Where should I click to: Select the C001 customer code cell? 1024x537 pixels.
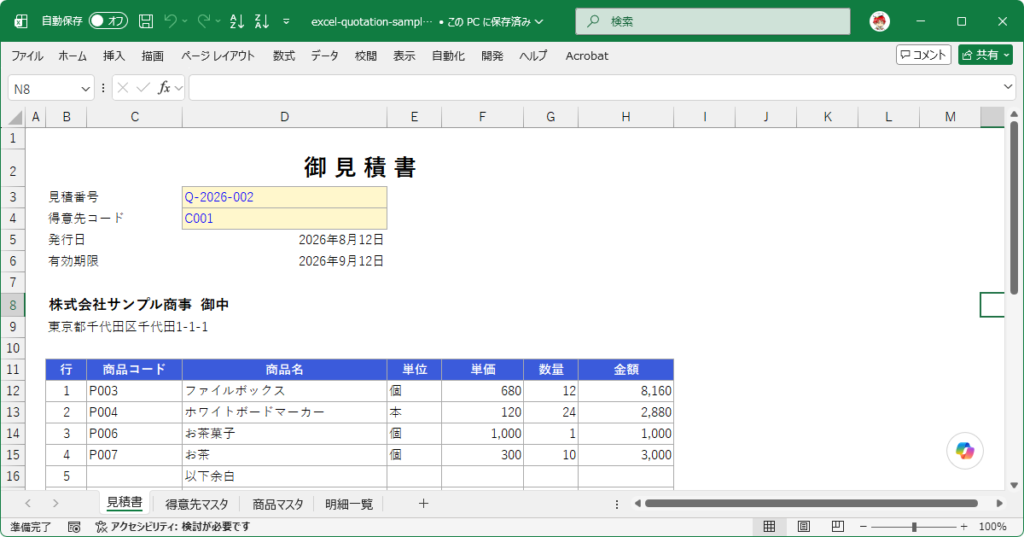coord(285,218)
